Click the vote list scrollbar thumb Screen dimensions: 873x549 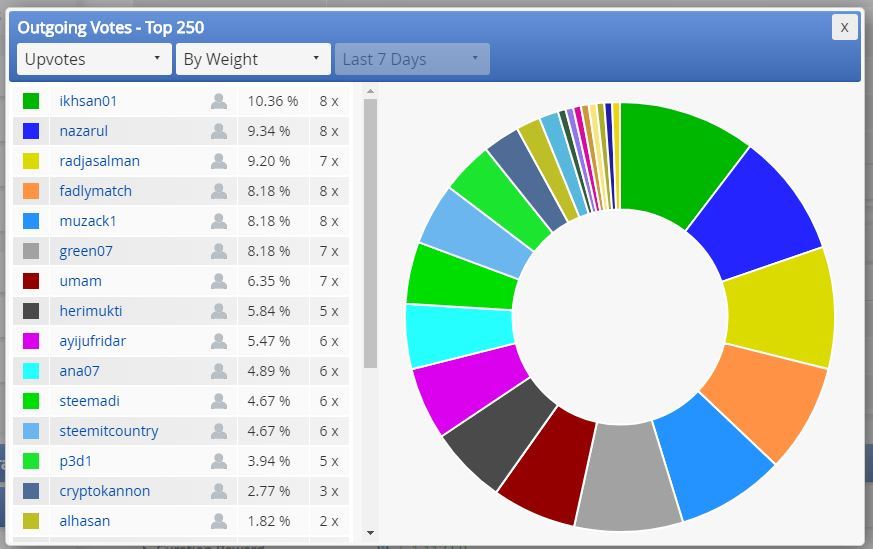(370, 234)
